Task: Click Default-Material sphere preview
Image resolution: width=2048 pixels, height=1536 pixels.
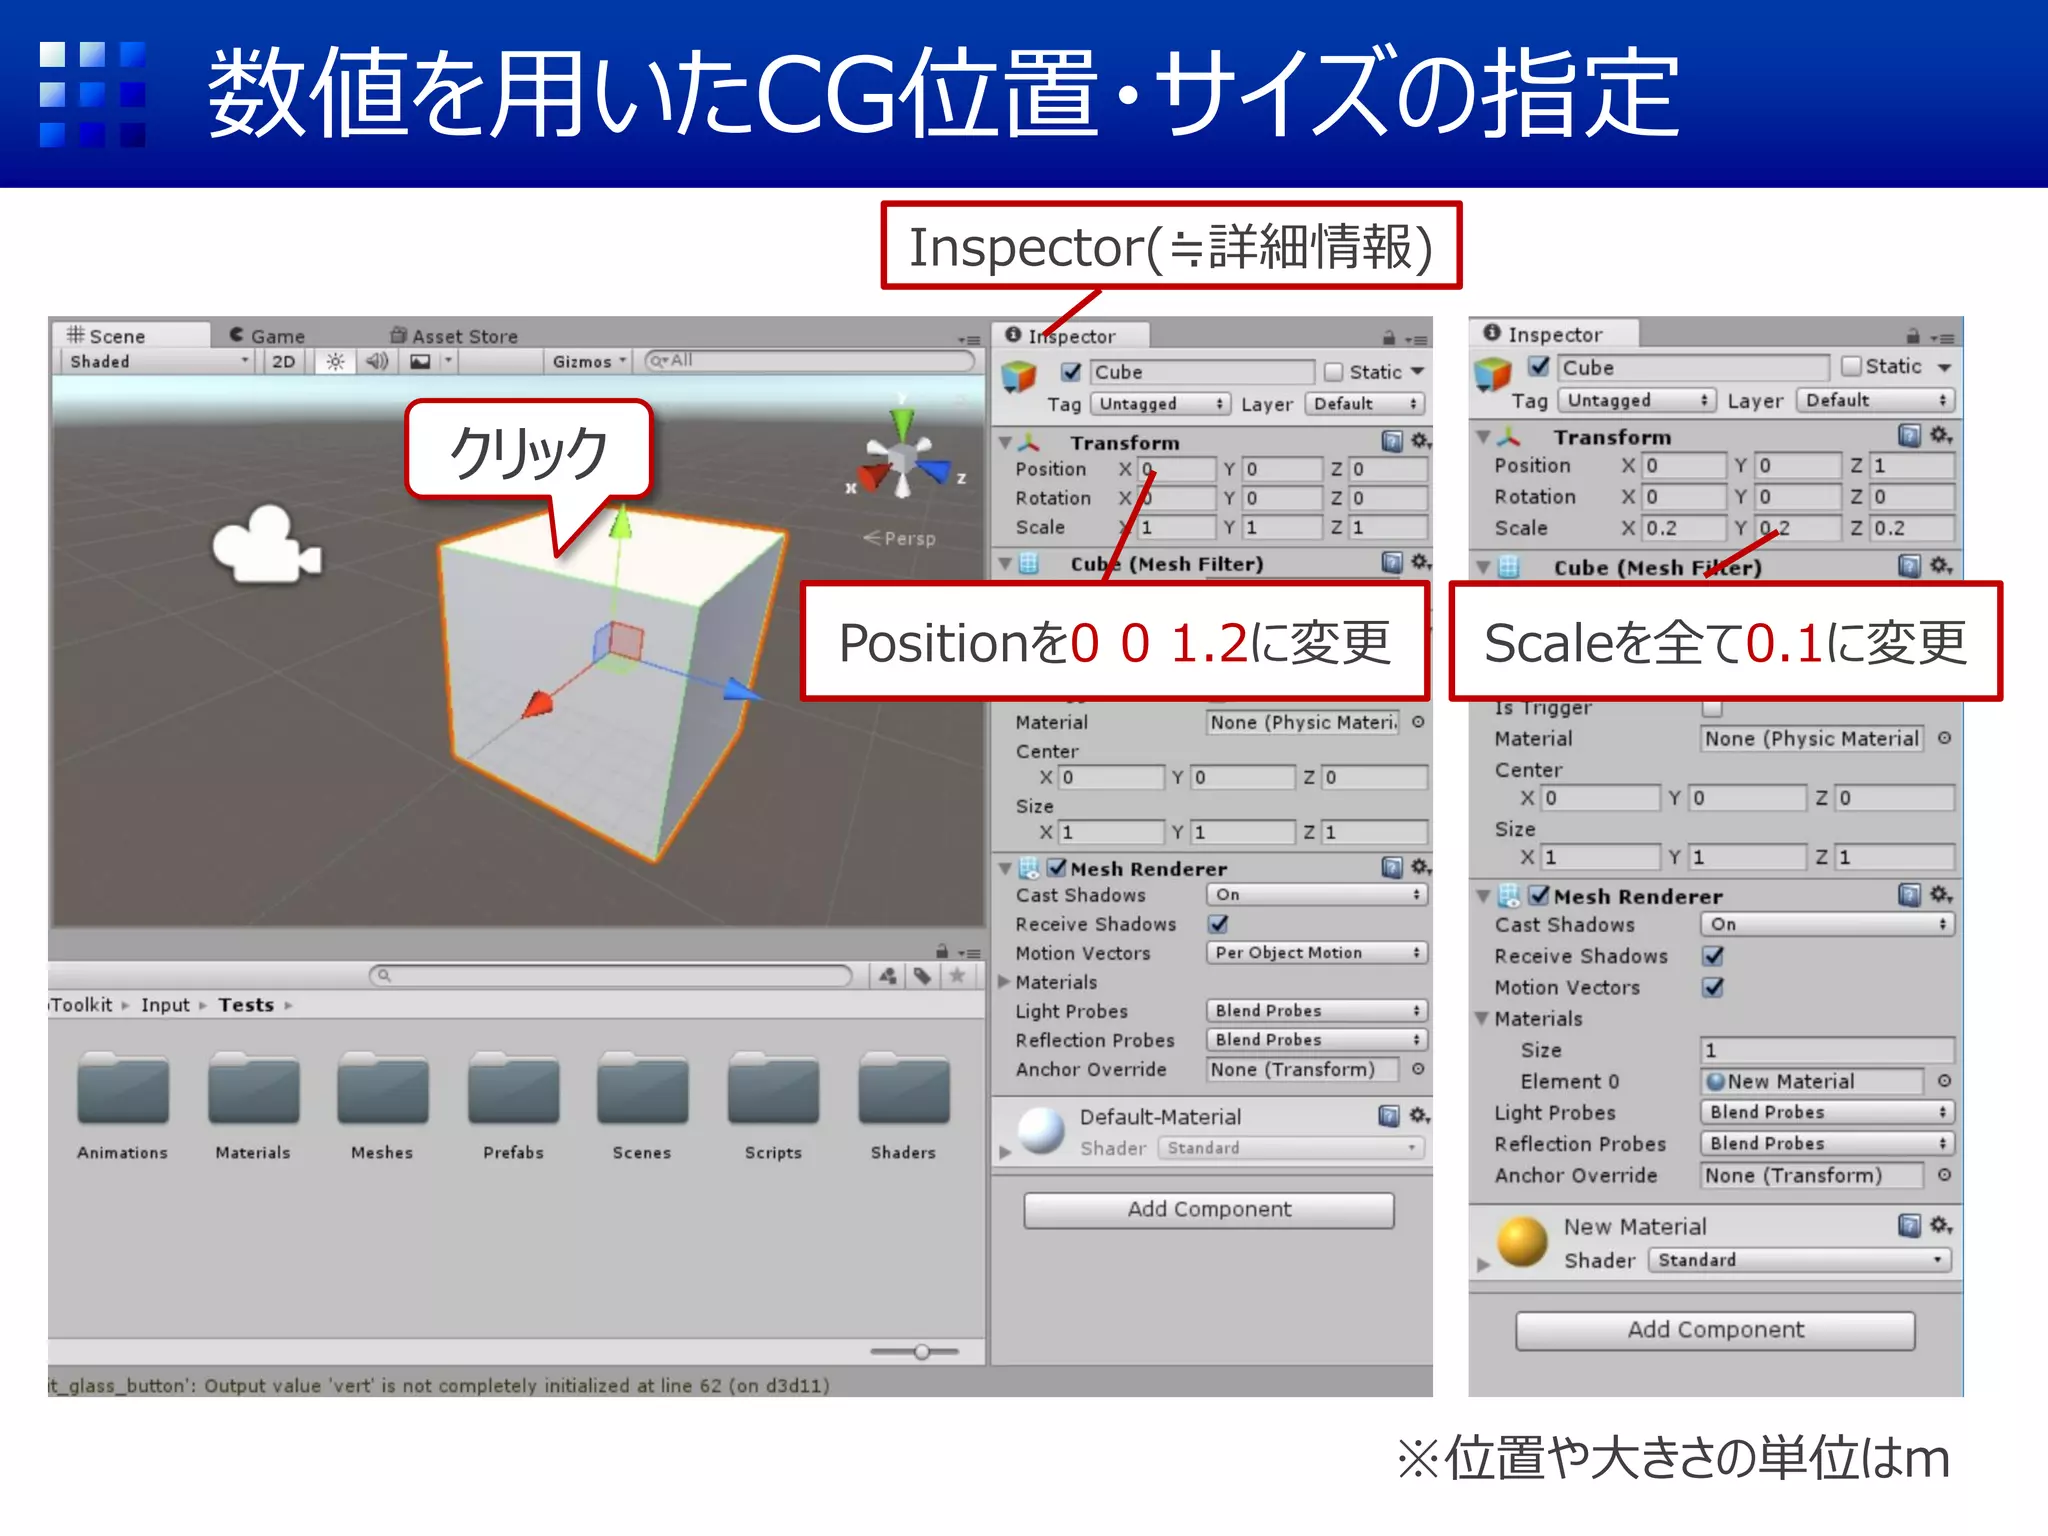Action: pos(1041,1131)
